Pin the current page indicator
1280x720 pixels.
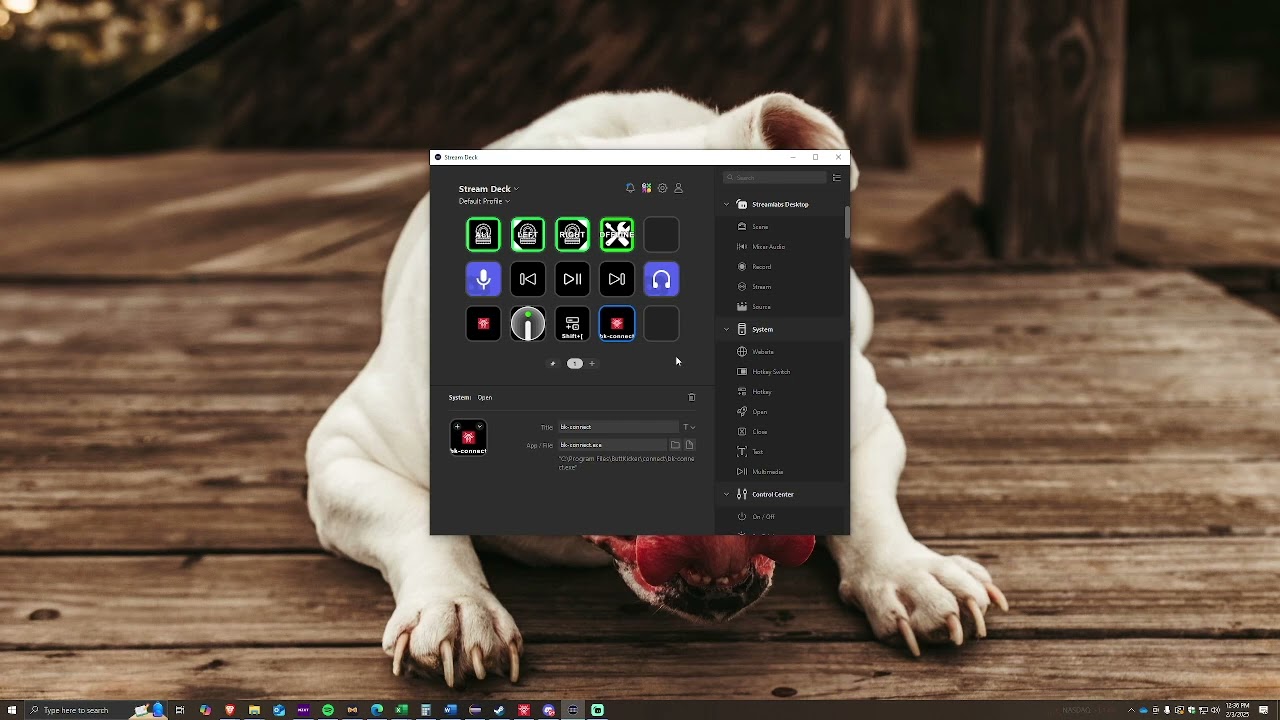coord(553,363)
